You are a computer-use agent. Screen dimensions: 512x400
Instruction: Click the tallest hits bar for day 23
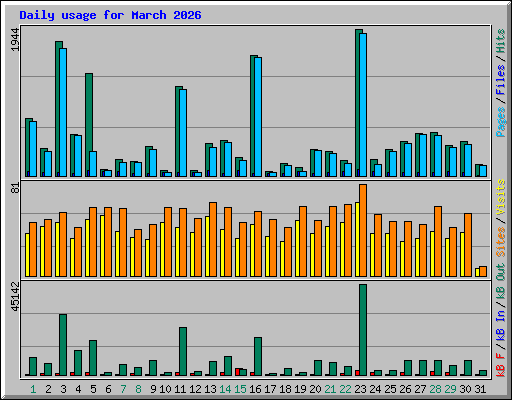[x=357, y=103]
